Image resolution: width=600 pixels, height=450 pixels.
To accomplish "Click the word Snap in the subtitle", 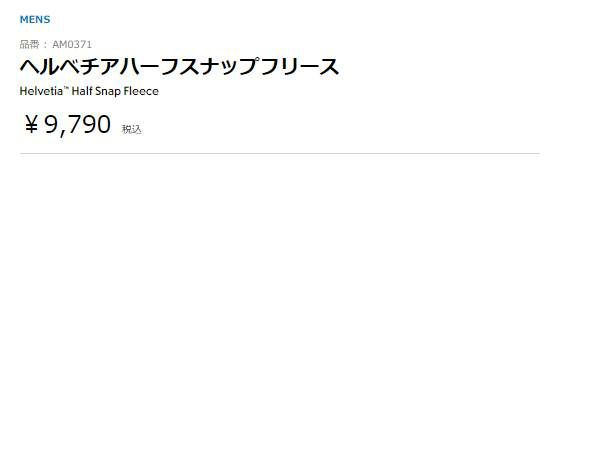I will [x=111, y=91].
